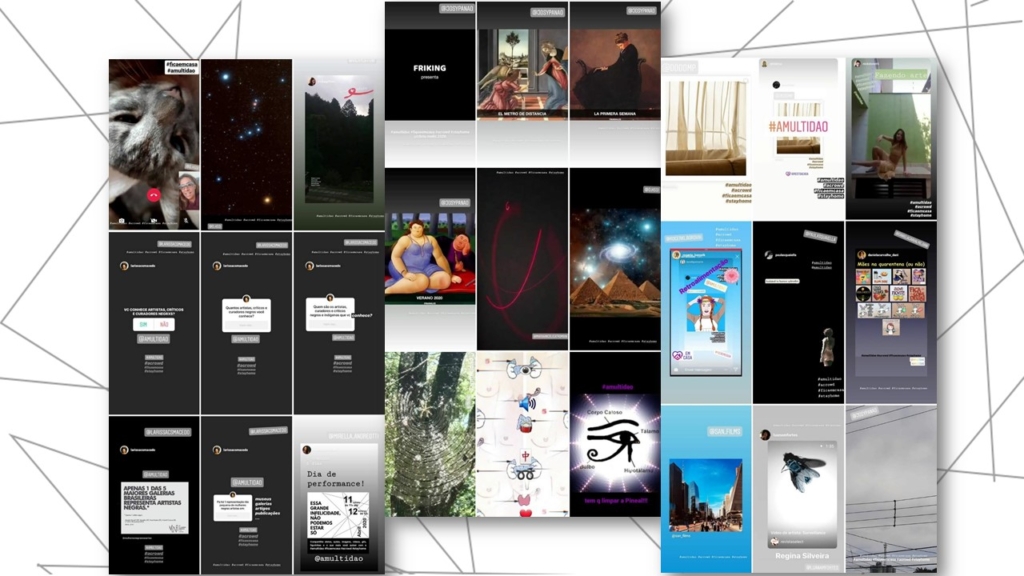Open the painting of the woman in black
This screenshot has height=576, width=1024.
coord(615,70)
